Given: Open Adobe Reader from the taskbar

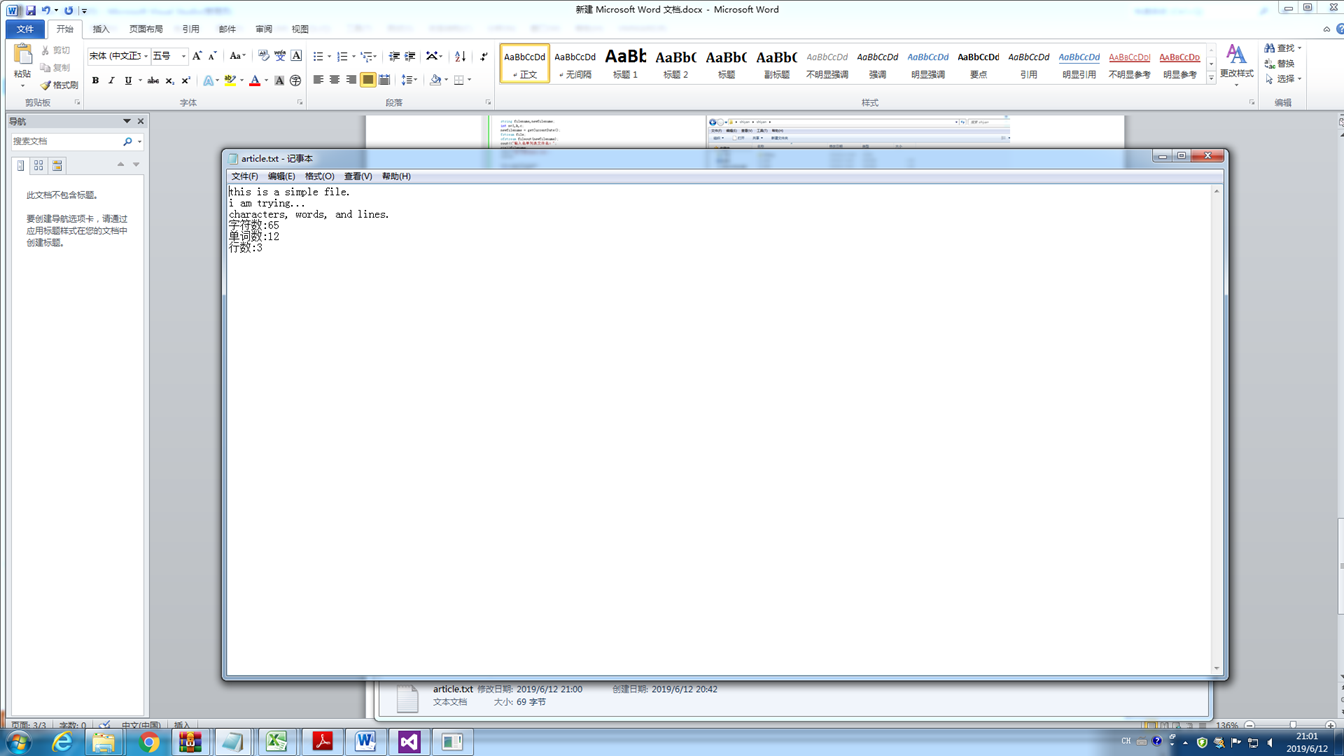Looking at the screenshot, I should point(322,742).
